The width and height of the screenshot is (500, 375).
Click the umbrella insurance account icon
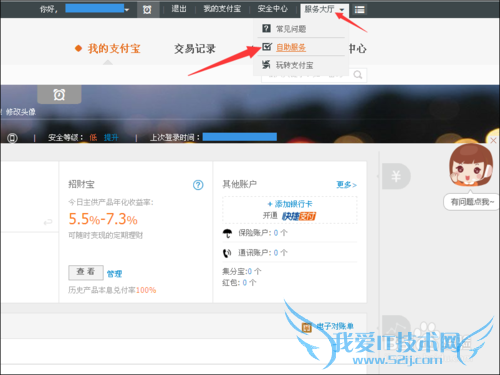227,233
